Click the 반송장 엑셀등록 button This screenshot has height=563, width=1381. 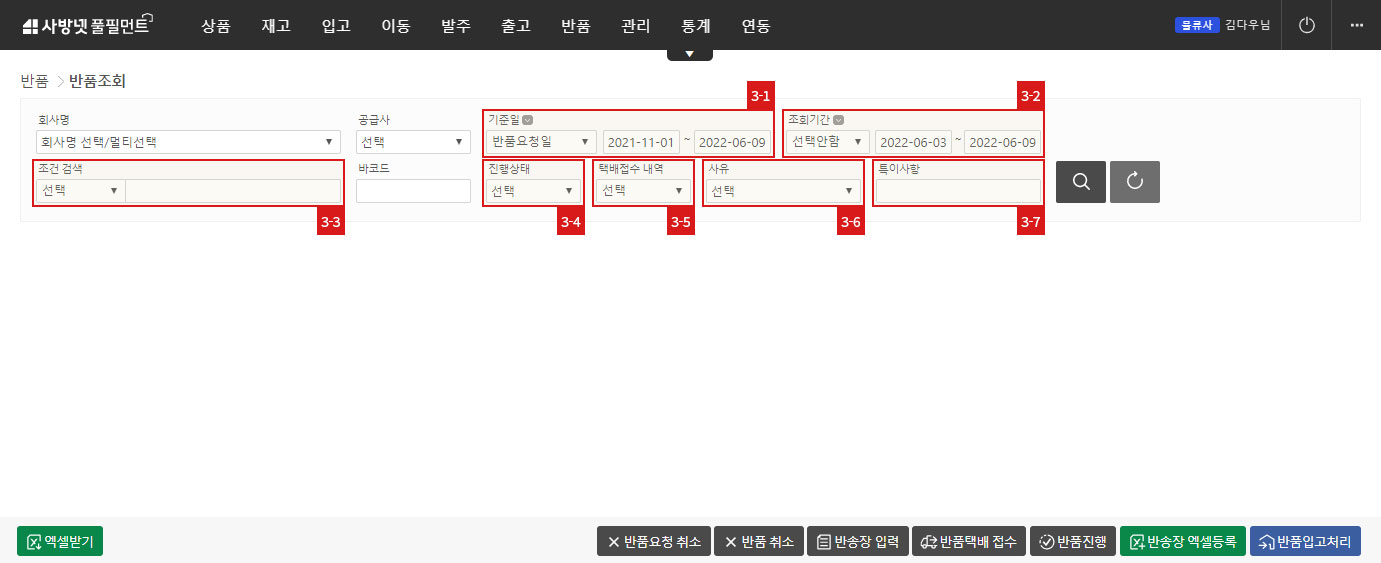[x=1183, y=542]
